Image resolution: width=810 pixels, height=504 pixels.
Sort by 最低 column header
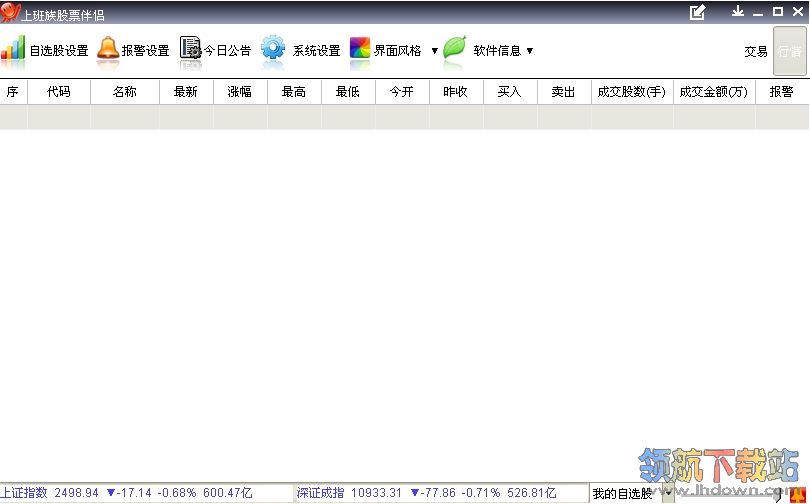tap(348, 92)
